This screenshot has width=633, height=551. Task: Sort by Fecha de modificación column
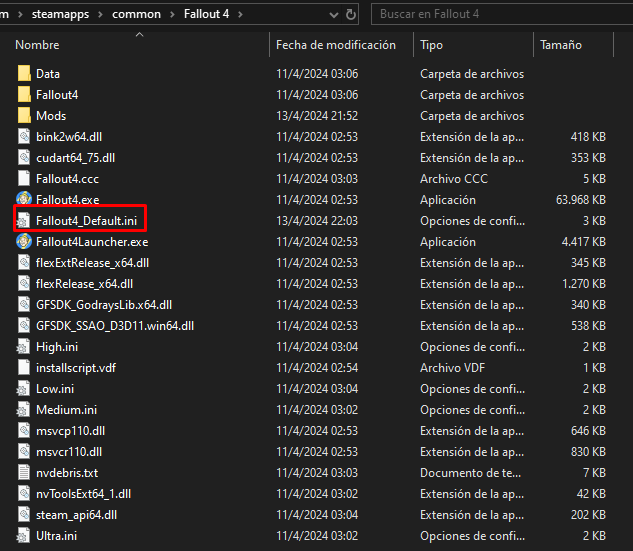click(336, 45)
